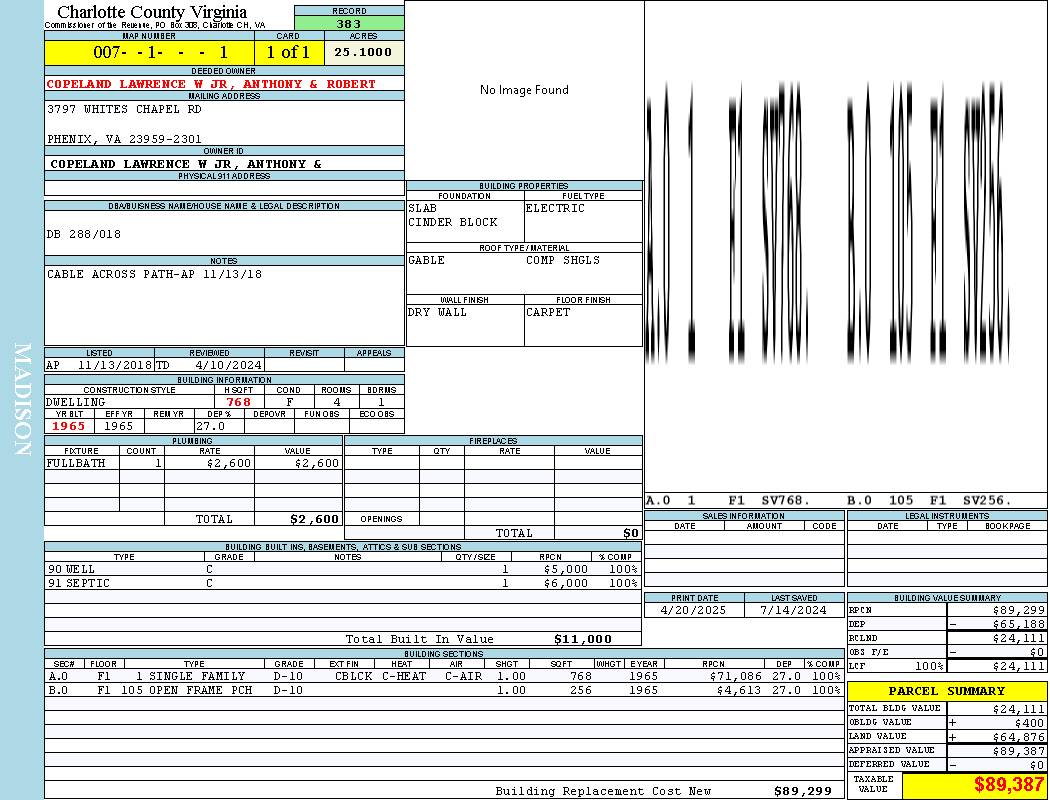The image size is (1050, 800).
Task: Click plumbing total $2,600 in bold
Action: click(314, 519)
